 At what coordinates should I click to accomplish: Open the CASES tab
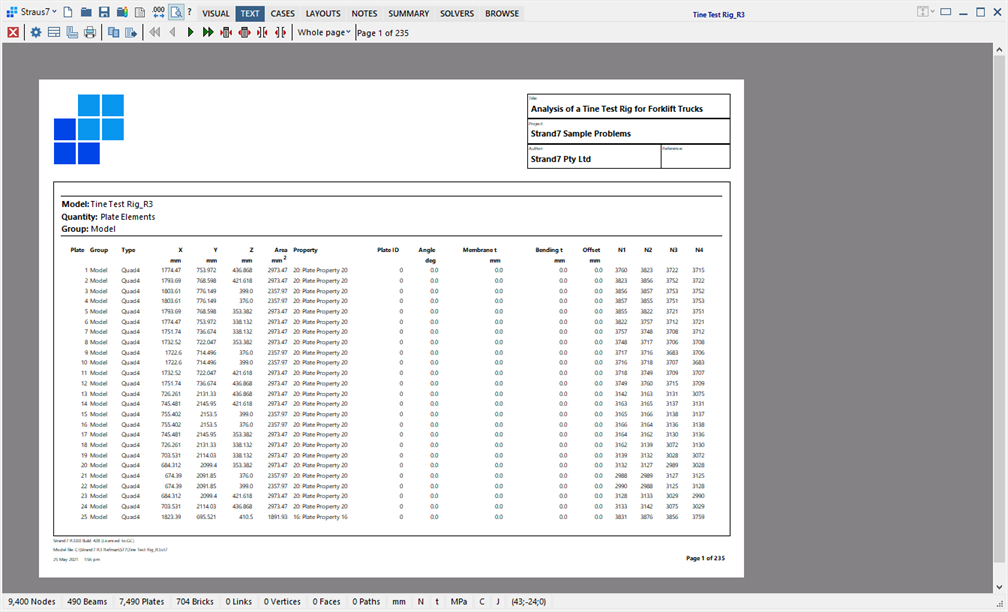click(x=282, y=13)
